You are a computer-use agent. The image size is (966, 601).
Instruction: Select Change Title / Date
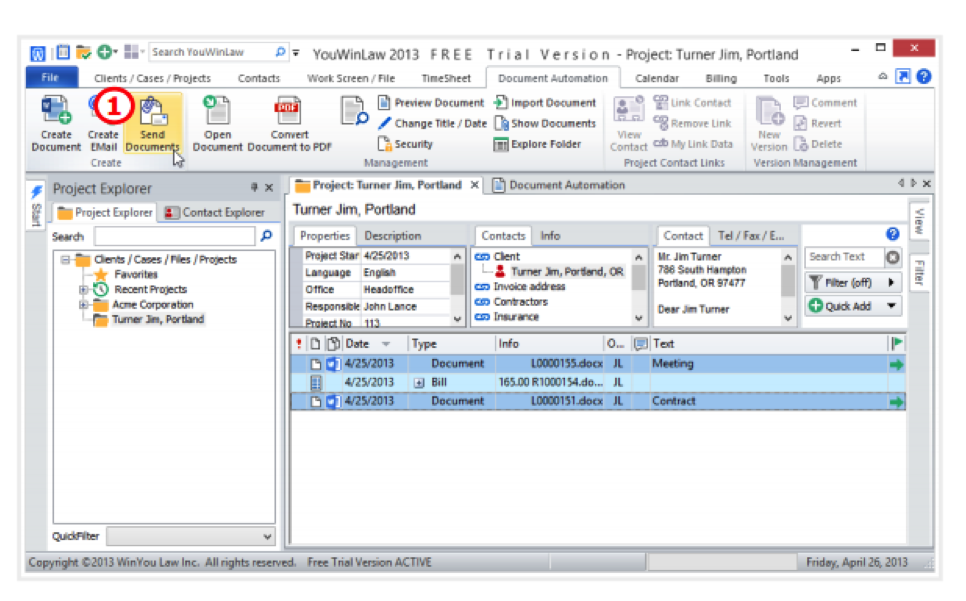(x=432, y=123)
